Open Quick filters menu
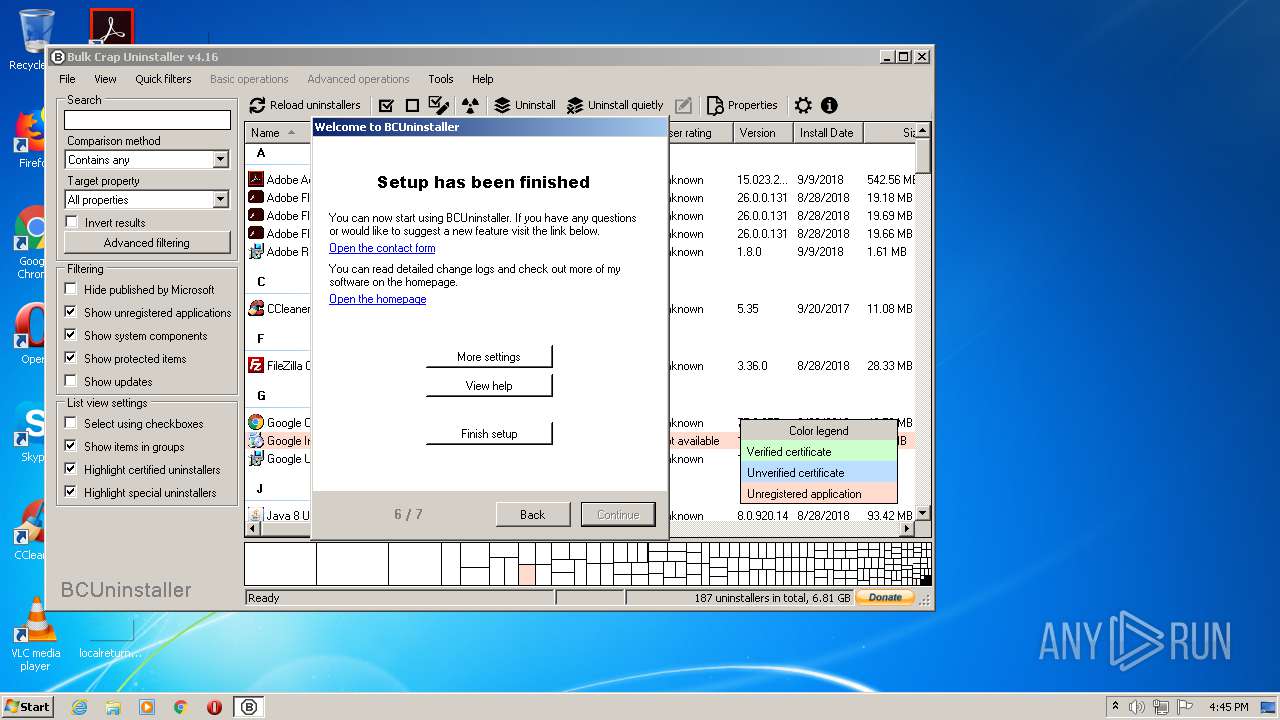Screen dimensions: 1280x720 [163, 79]
